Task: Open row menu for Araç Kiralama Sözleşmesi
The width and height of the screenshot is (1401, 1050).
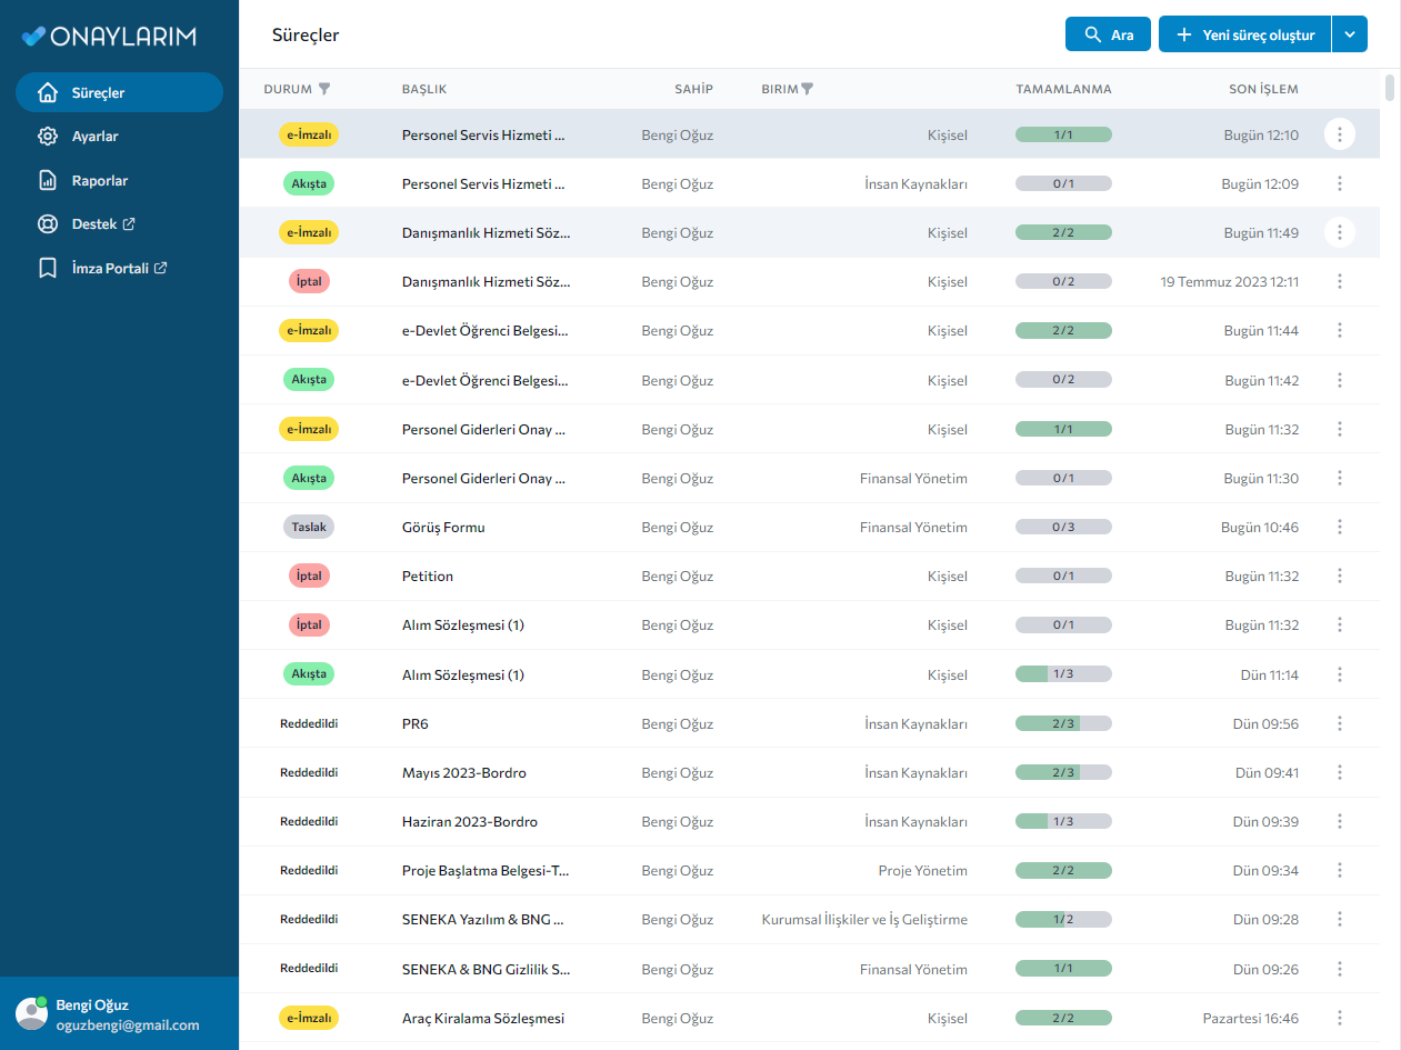Action: 1339,1018
